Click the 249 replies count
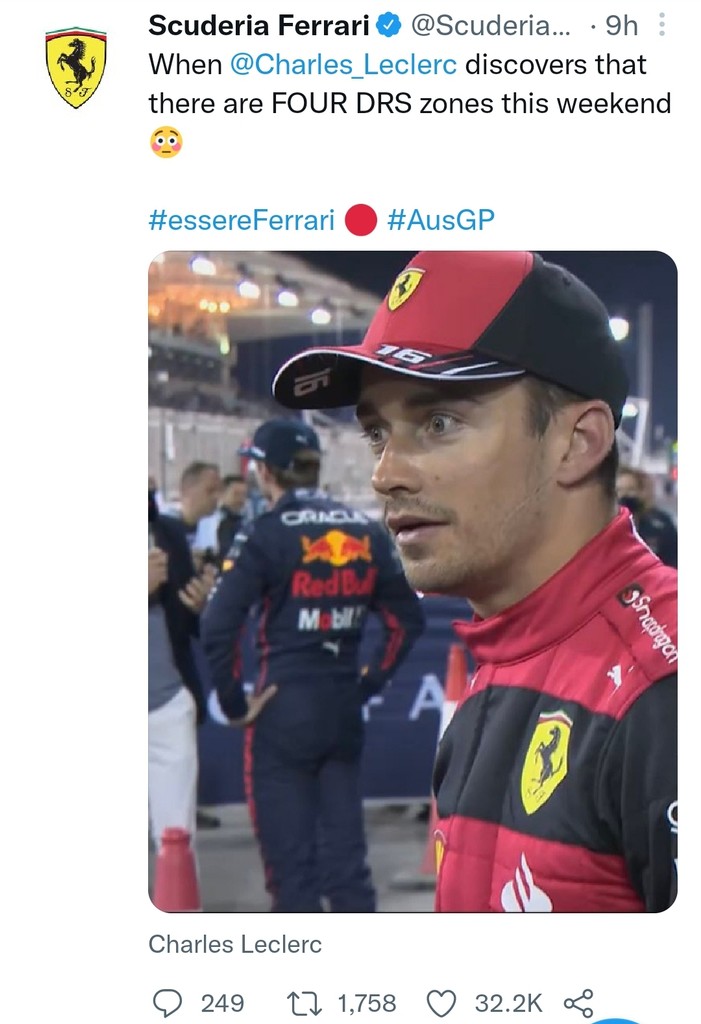 tap(221, 1002)
